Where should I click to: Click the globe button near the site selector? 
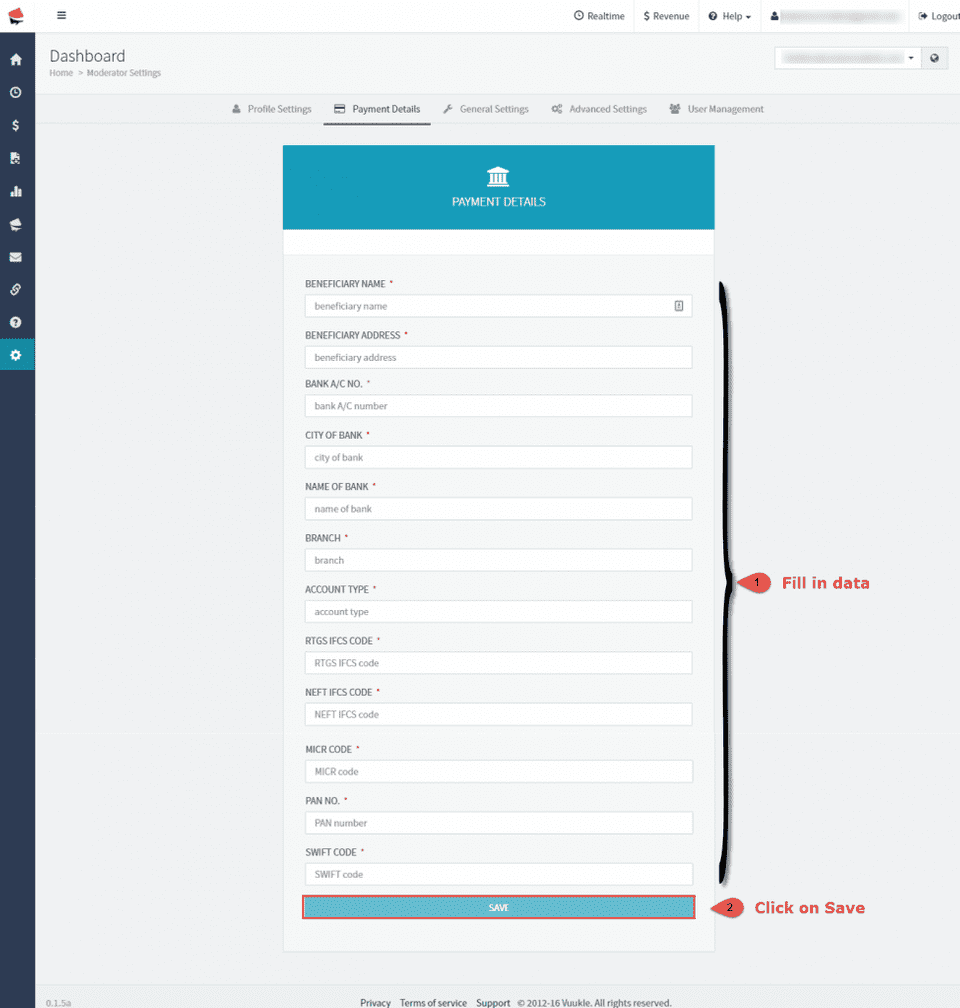[935, 57]
